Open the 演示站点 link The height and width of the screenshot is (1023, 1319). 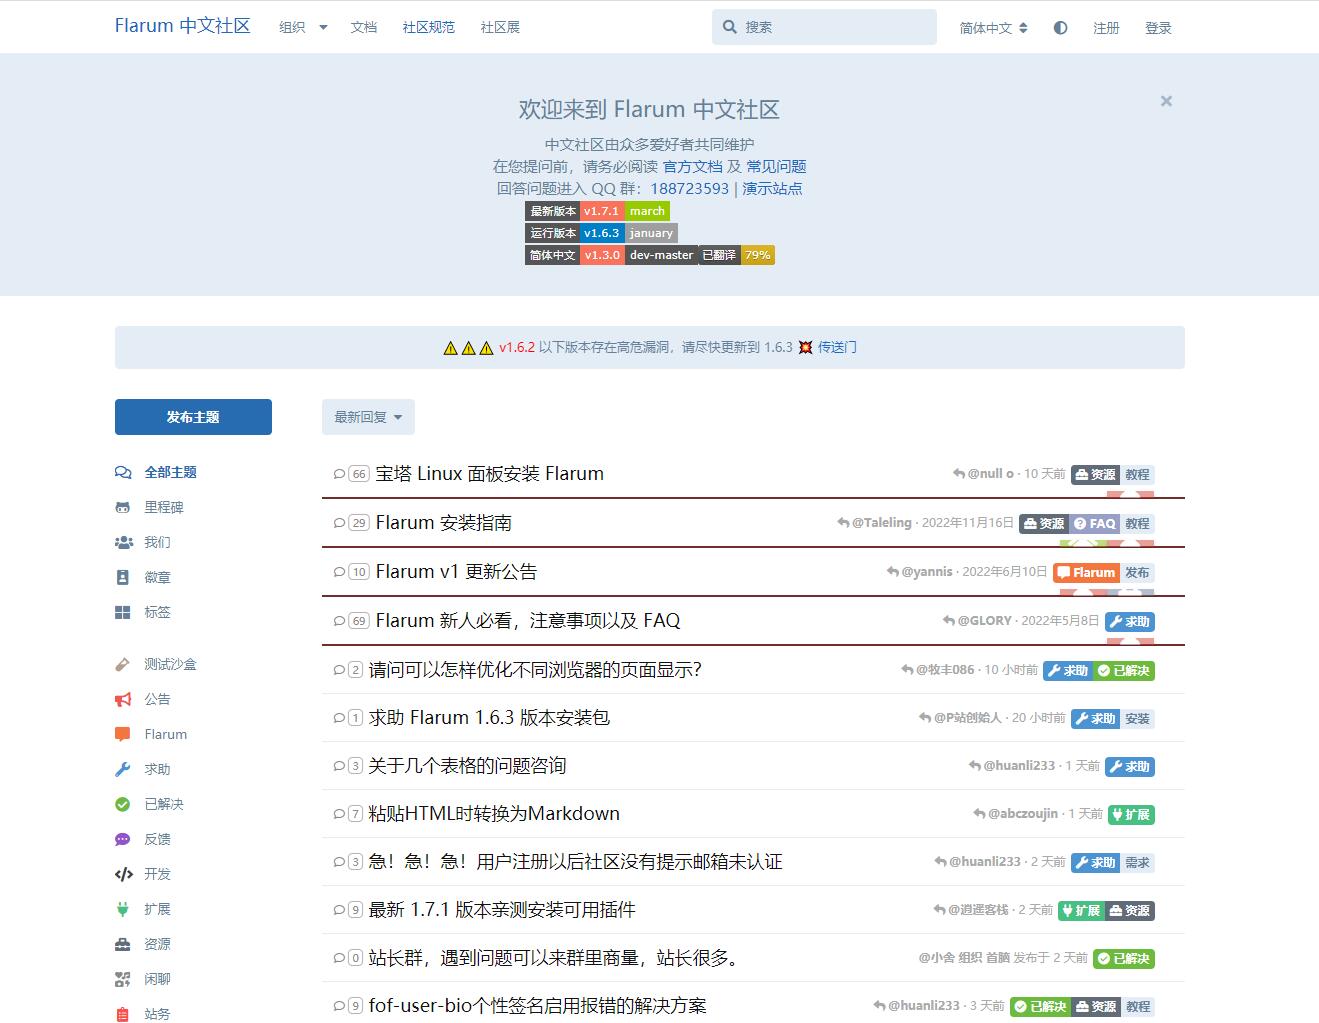pyautogui.click(x=772, y=188)
